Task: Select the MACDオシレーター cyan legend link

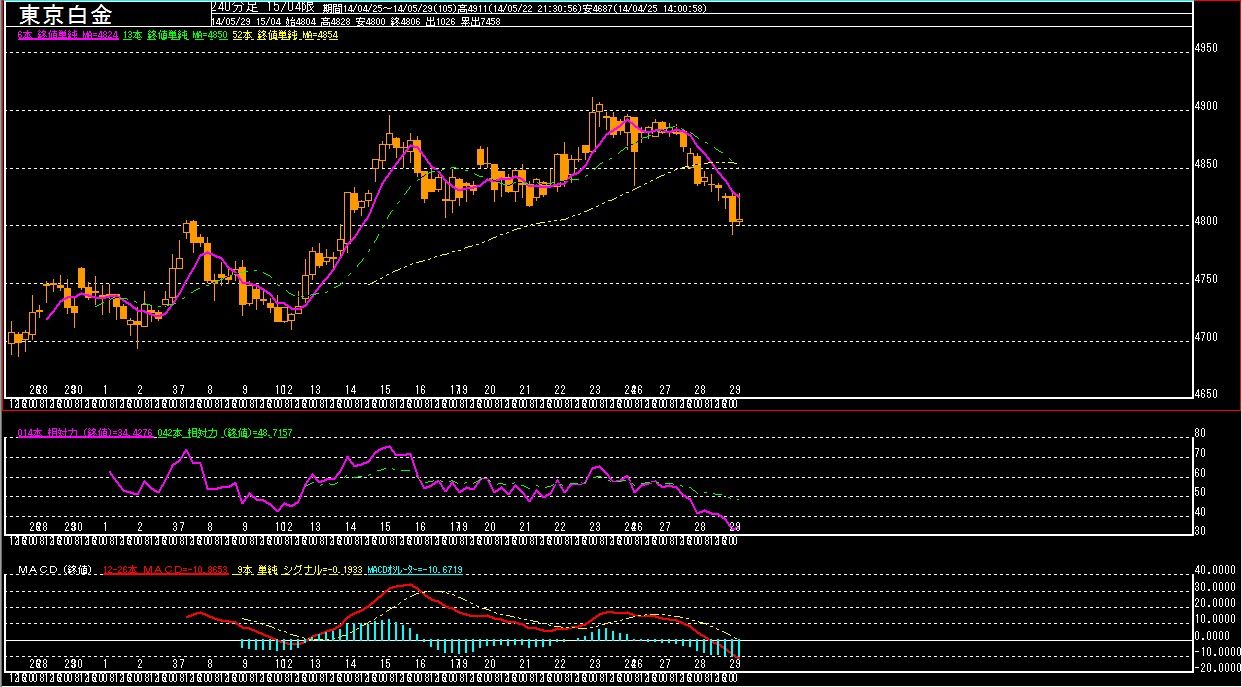Action: click(414, 570)
